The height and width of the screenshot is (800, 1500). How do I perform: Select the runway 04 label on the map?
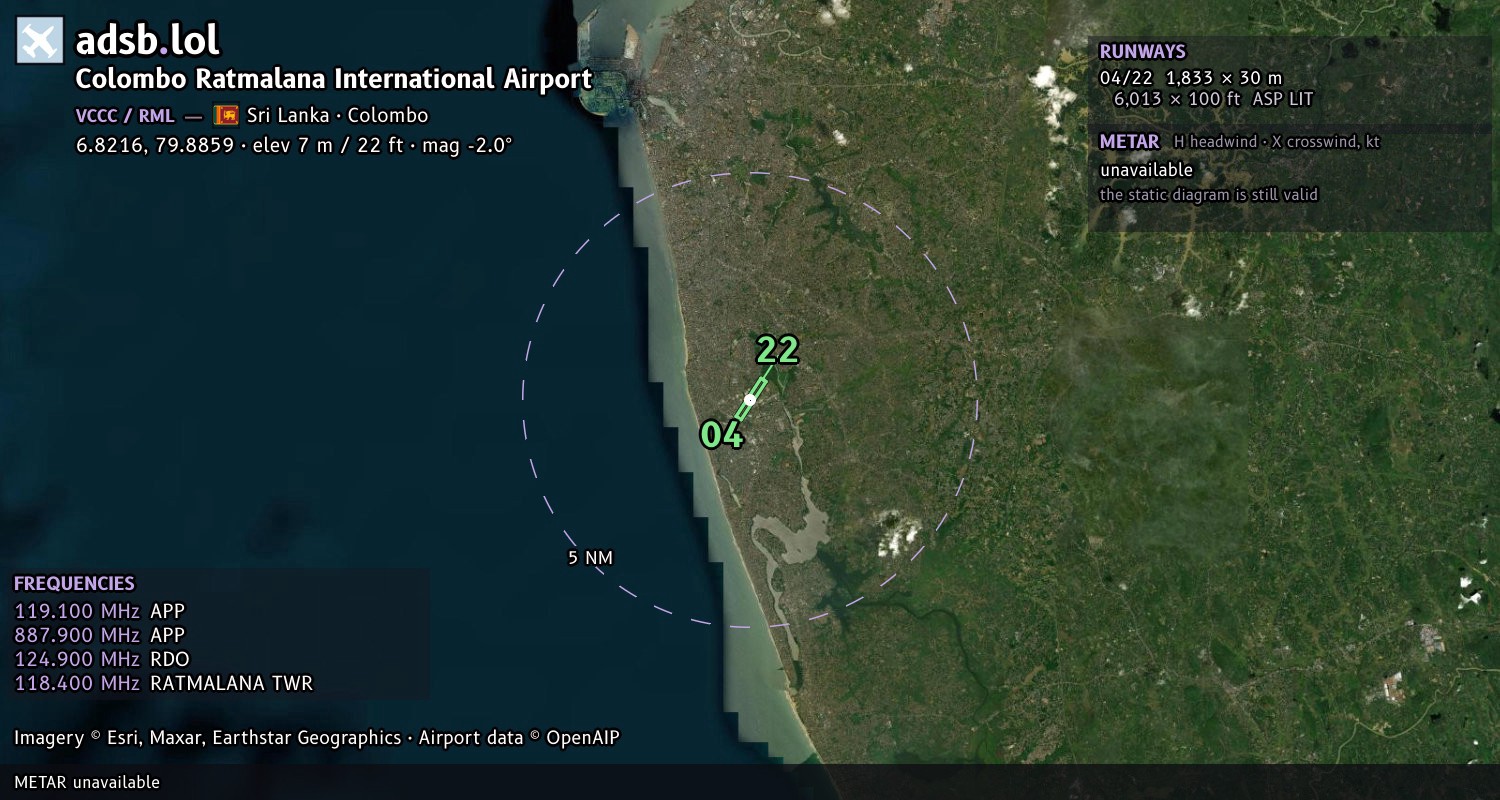tap(721, 434)
